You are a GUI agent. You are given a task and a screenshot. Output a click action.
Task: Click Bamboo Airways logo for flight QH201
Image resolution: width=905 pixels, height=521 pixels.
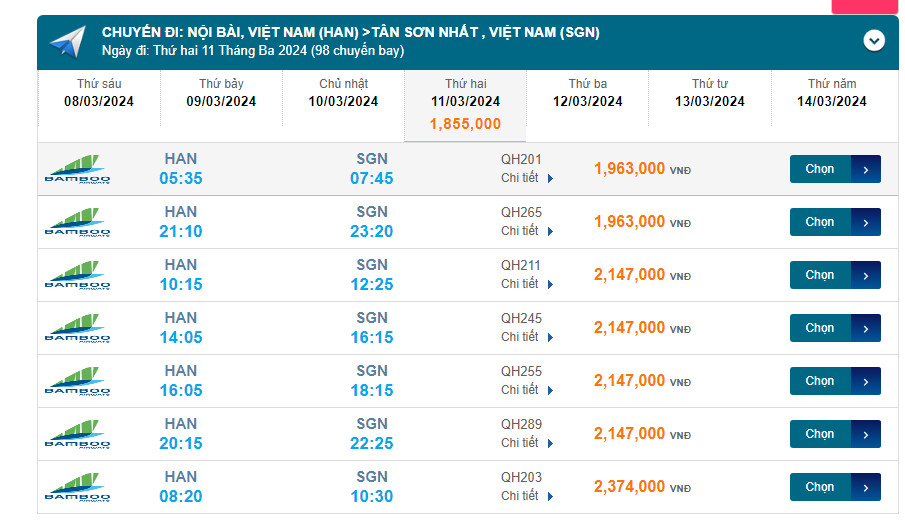tap(78, 169)
